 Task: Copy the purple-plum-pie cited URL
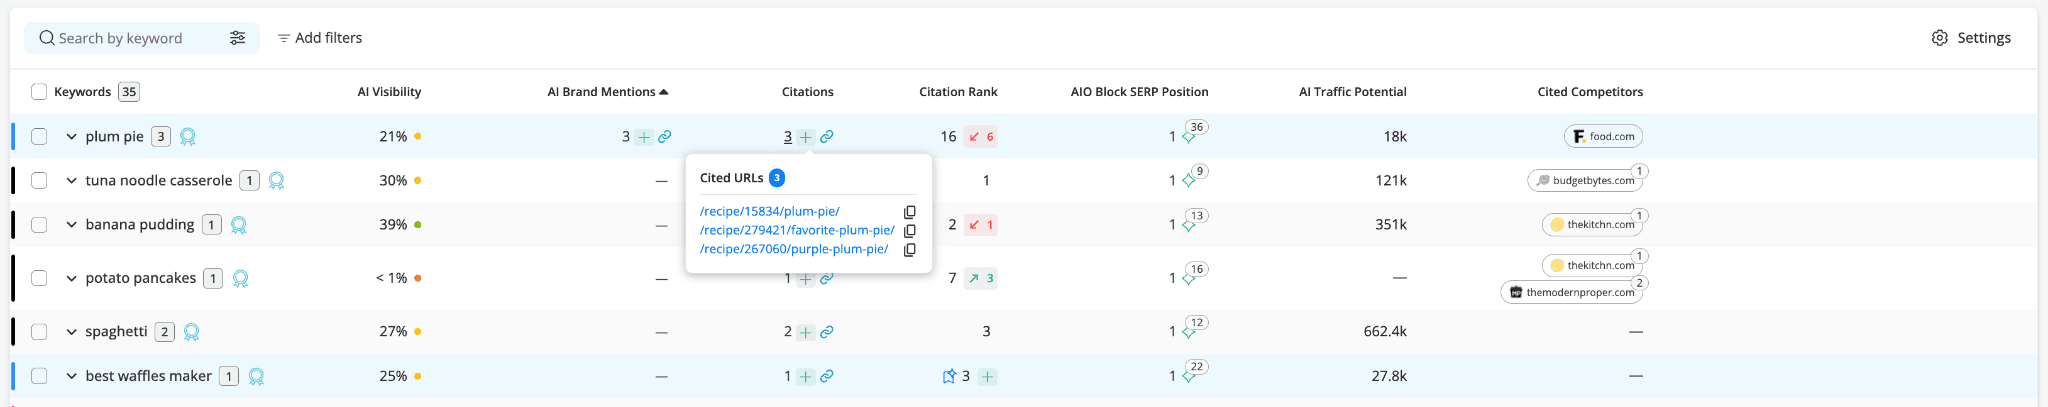click(x=910, y=250)
